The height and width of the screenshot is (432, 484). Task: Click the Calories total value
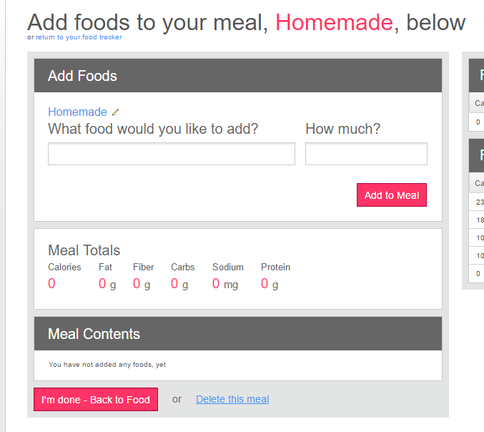52,284
